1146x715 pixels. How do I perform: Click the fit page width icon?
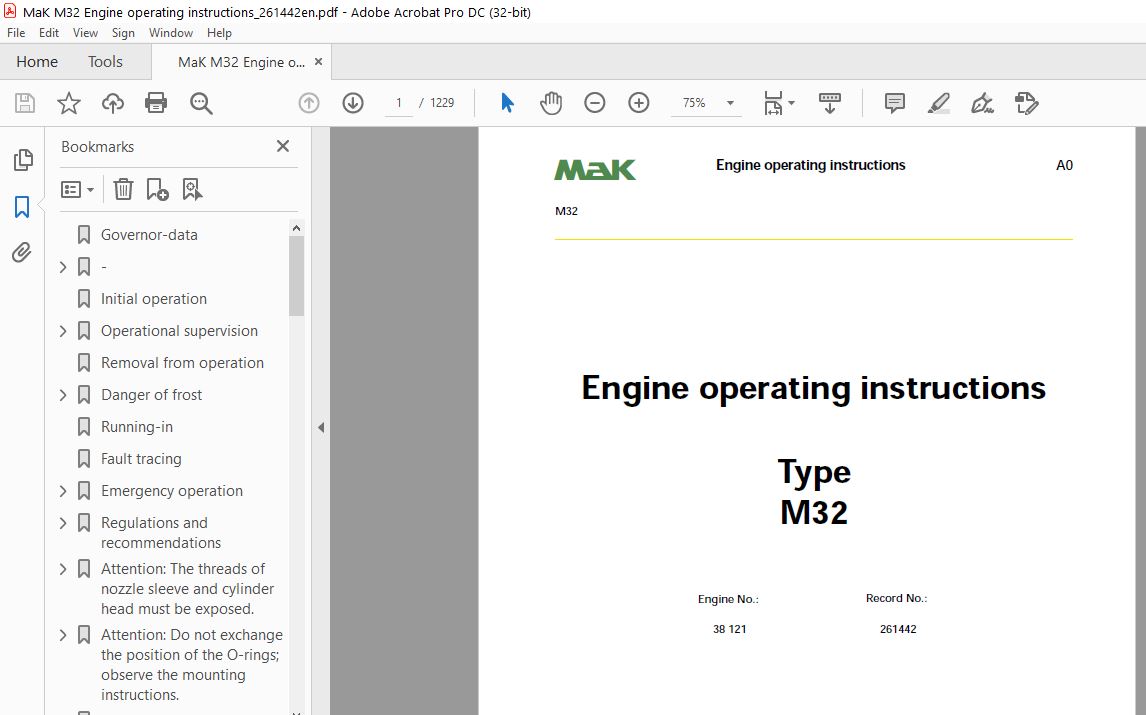pyautogui.click(x=773, y=103)
